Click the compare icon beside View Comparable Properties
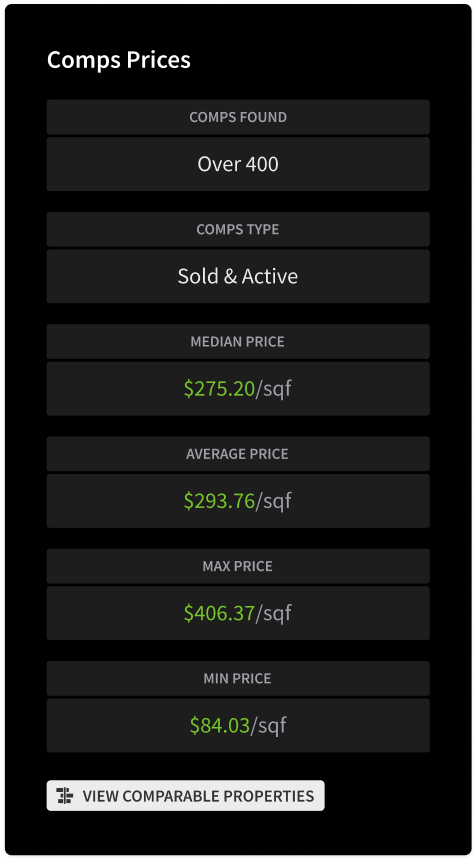Viewport: 476px width, 860px height. [x=65, y=795]
